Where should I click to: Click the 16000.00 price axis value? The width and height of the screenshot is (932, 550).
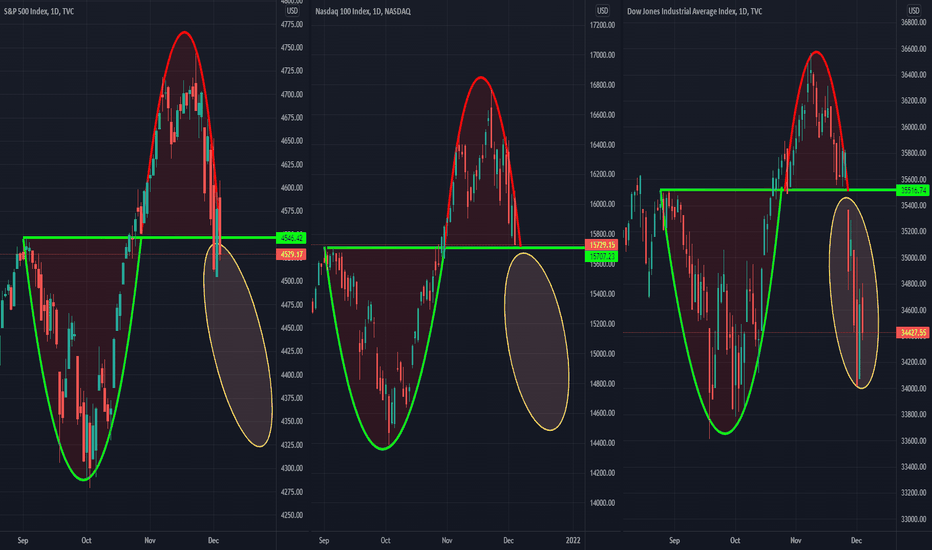pyautogui.click(x=602, y=204)
